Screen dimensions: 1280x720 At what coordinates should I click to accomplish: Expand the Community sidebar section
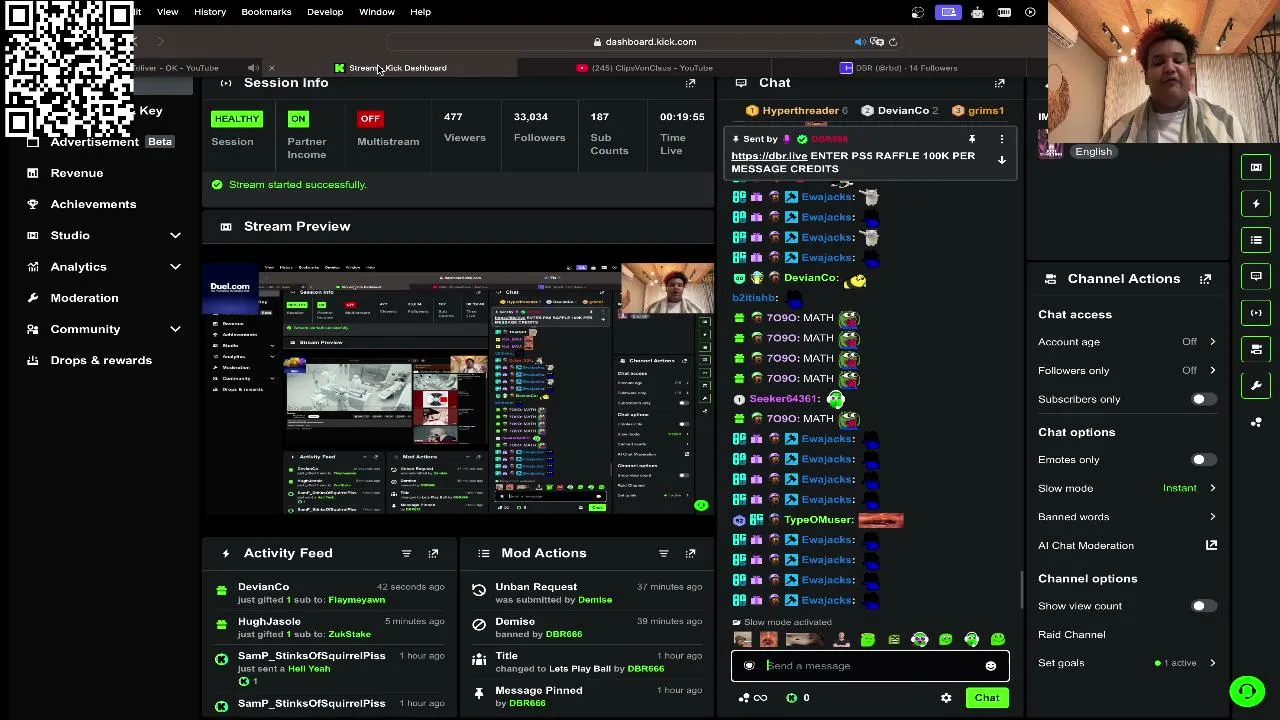tap(175, 329)
